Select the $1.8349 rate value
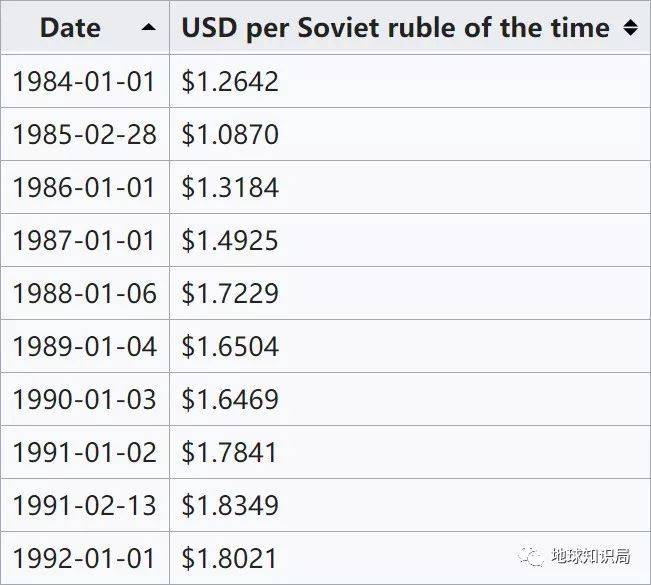The image size is (651, 585). pyautogui.click(x=230, y=505)
